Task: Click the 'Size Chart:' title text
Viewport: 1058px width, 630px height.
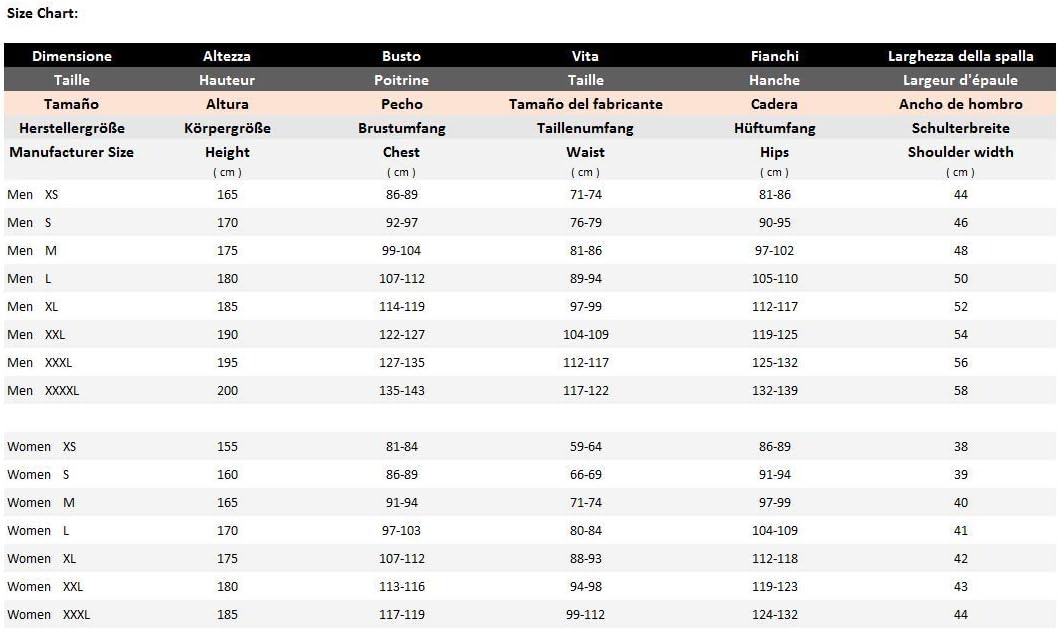Action: pyautogui.click(x=42, y=13)
